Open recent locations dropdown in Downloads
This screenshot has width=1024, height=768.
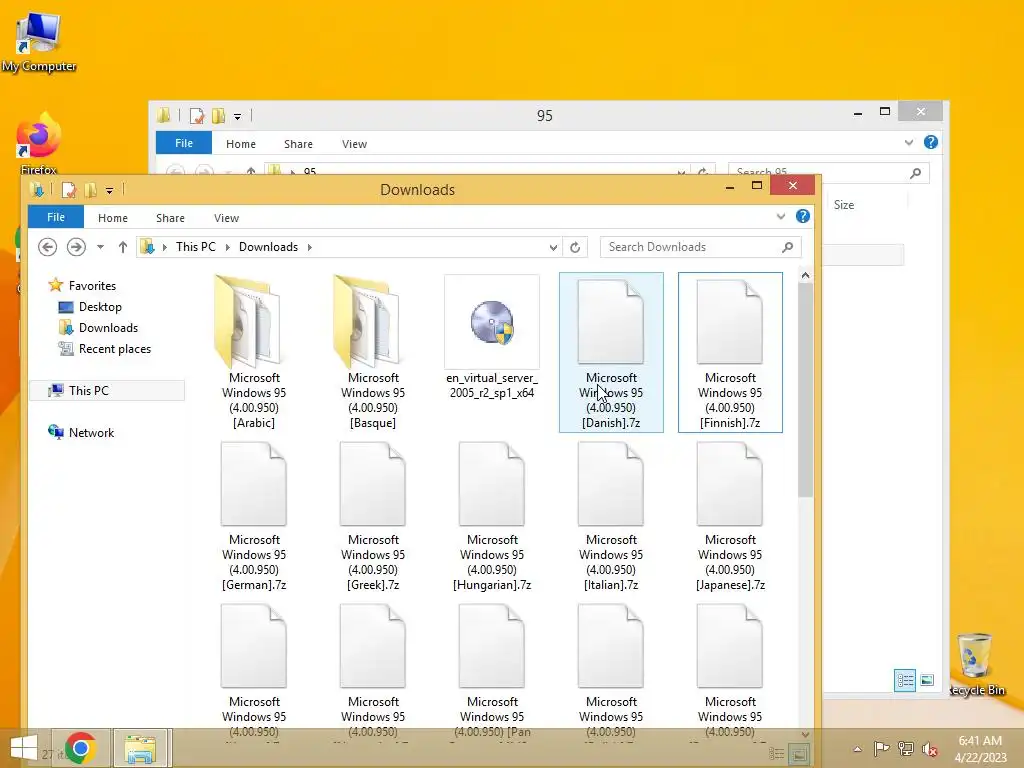pyautogui.click(x=100, y=247)
